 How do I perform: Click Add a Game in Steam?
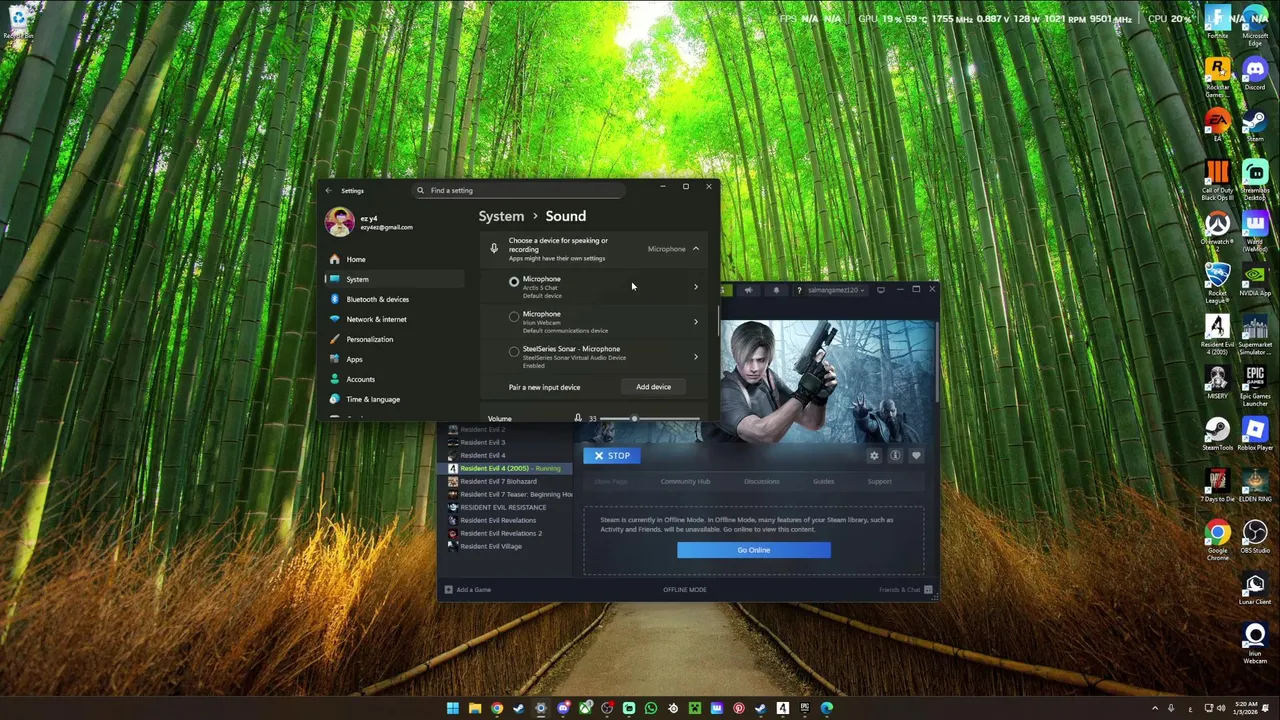[x=468, y=590]
